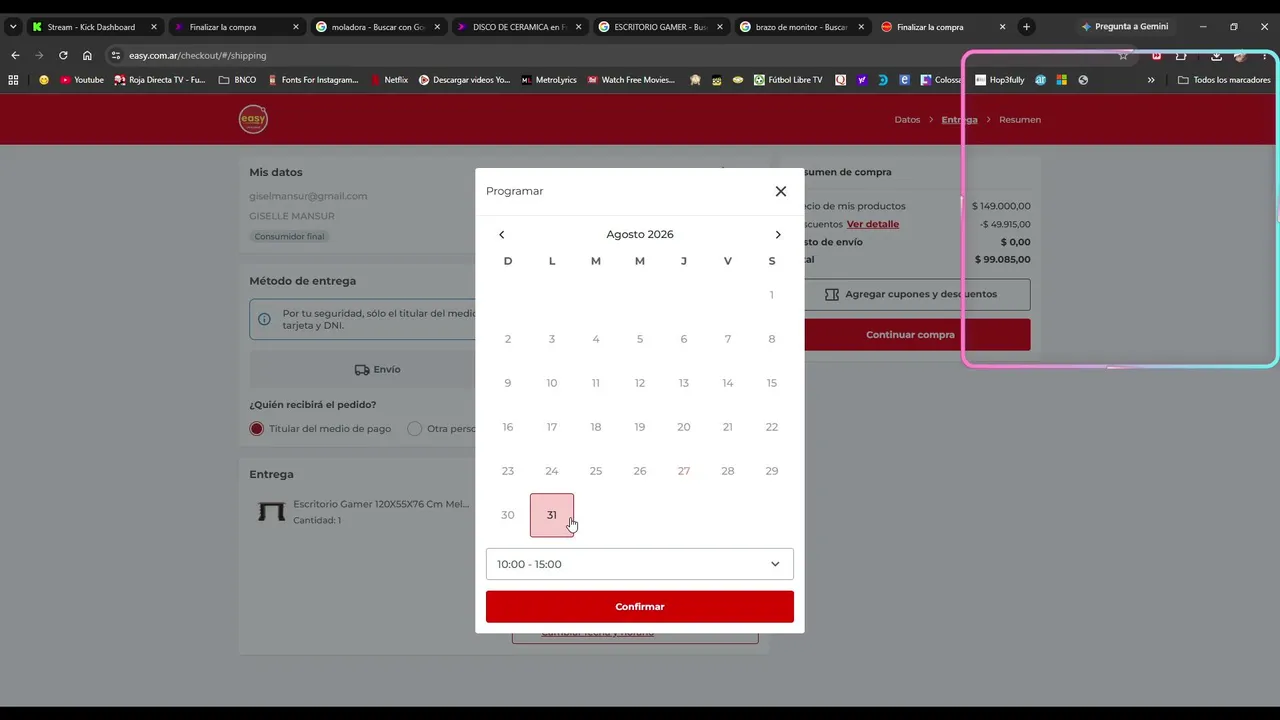Show more bookmarks with the chevron

[x=1151, y=80]
